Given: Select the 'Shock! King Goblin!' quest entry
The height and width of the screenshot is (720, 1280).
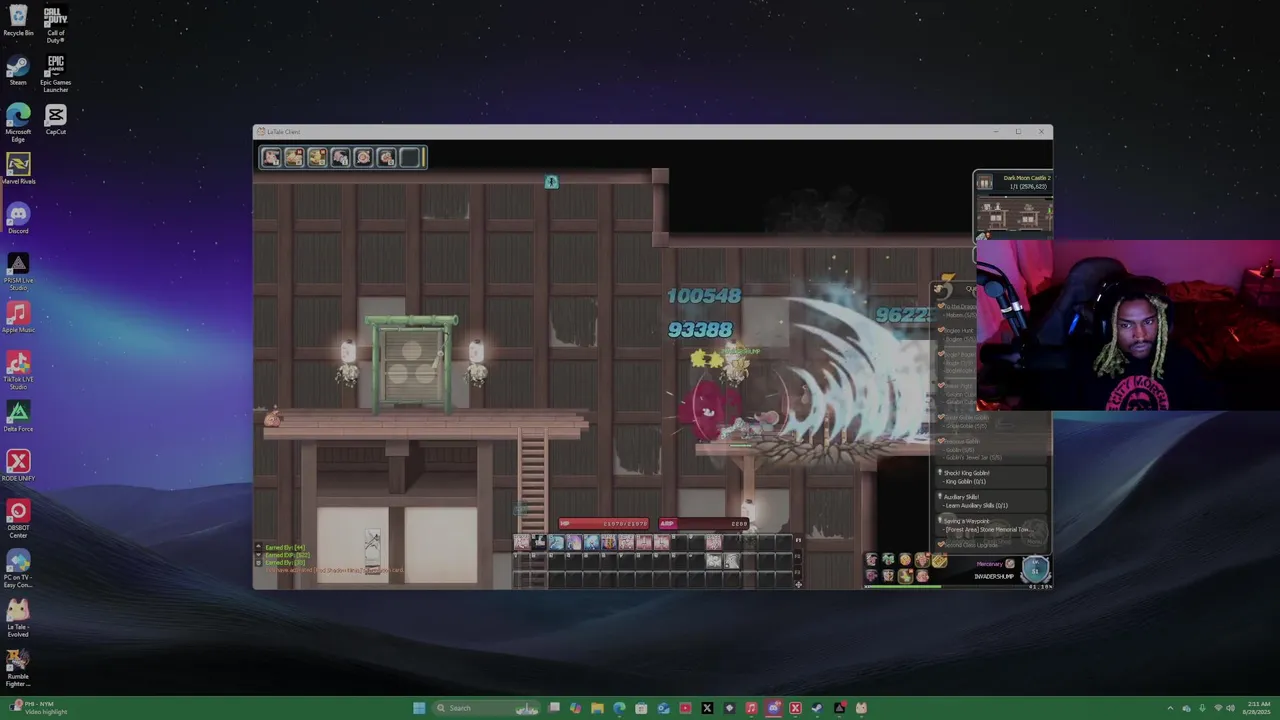Looking at the screenshot, I should [x=992, y=477].
